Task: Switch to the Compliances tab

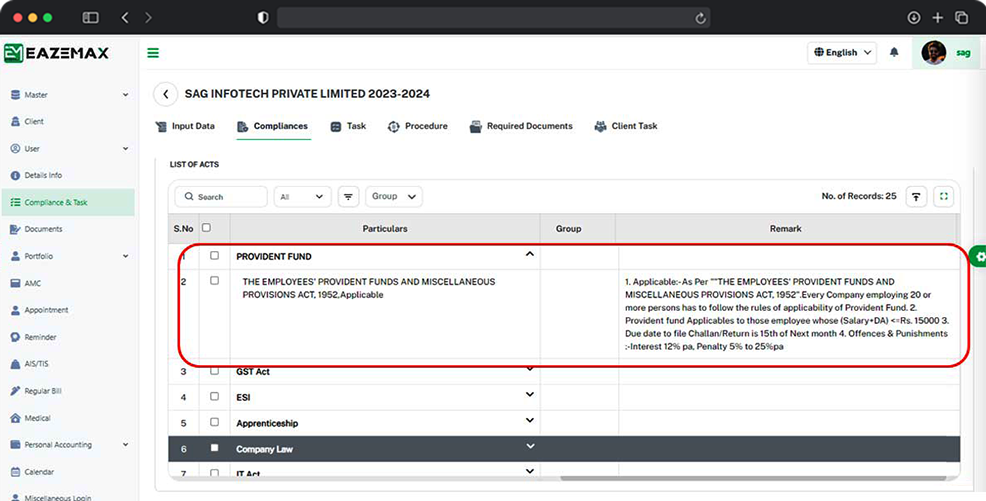Action: [x=272, y=126]
